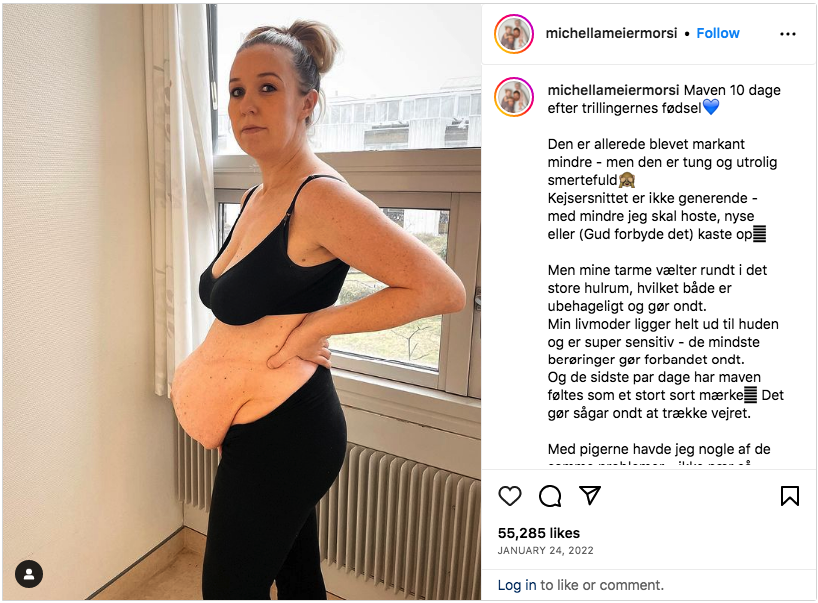
Task: Share post using paper plane icon
Action: pos(590,495)
